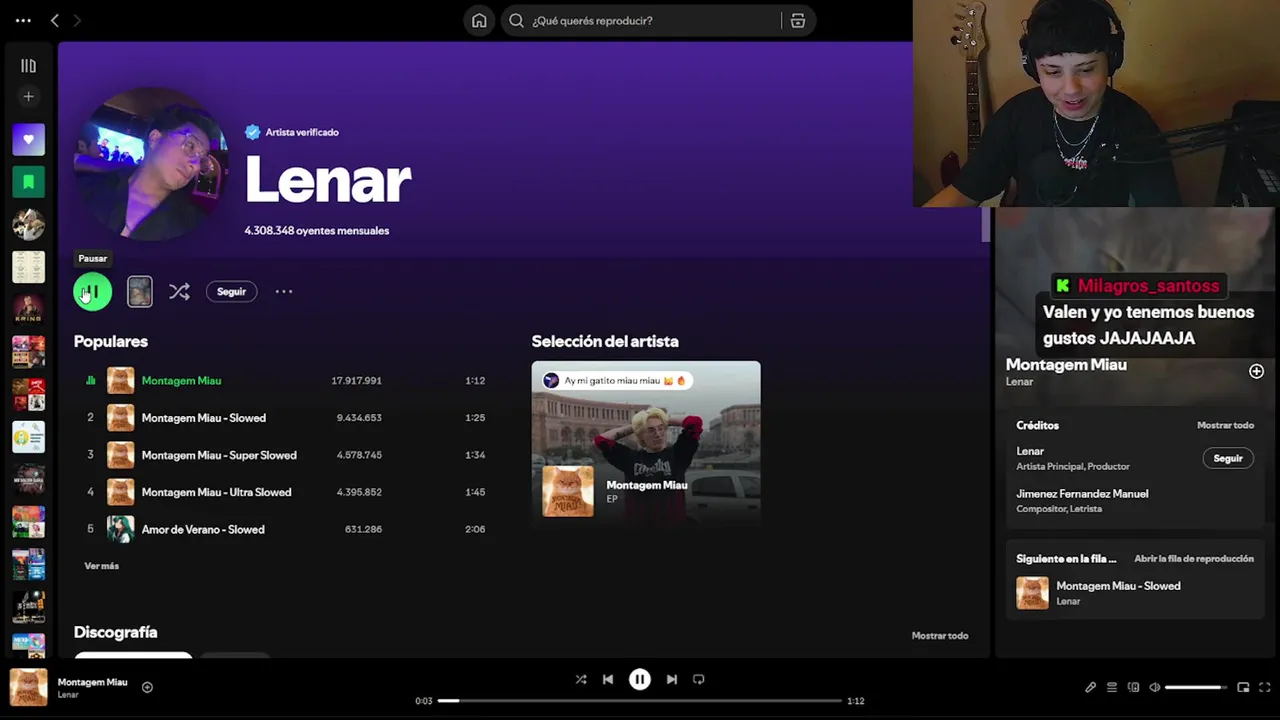This screenshot has width=1280, height=720.
Task: Click Lenar under the bottom-bar song title
Action: point(68,695)
